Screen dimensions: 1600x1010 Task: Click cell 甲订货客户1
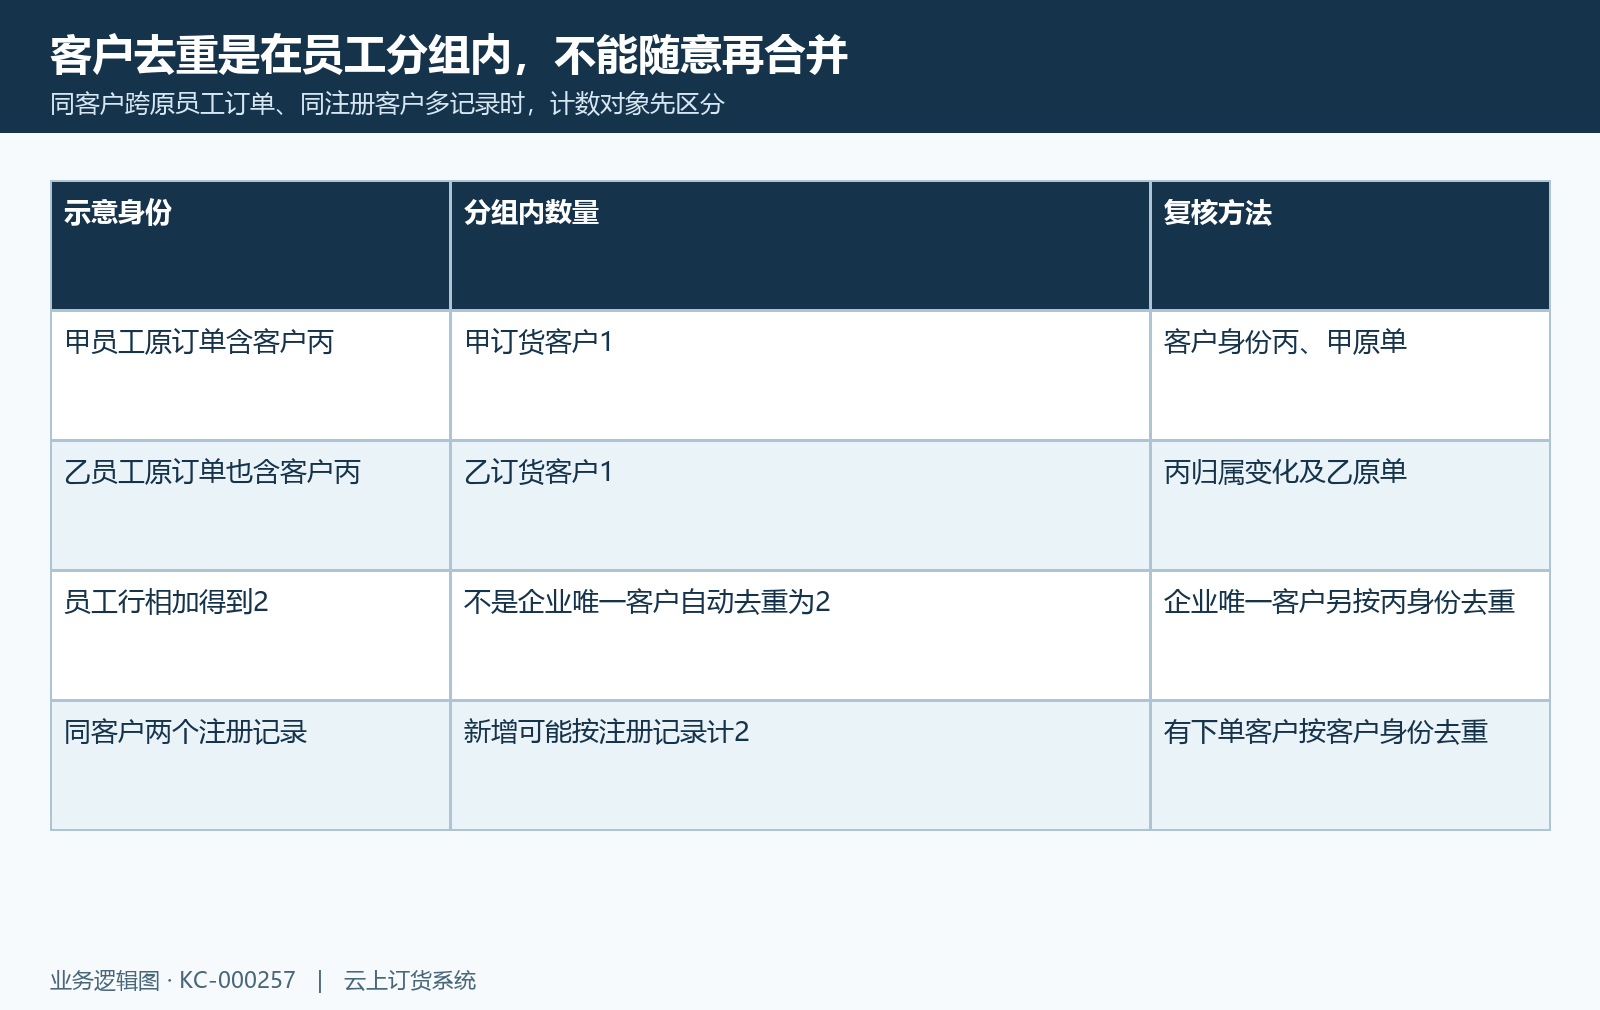point(800,376)
